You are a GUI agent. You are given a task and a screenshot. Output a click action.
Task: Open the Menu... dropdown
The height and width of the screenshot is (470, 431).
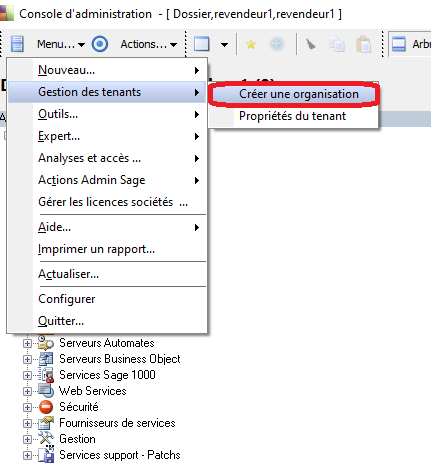(x=61, y=44)
